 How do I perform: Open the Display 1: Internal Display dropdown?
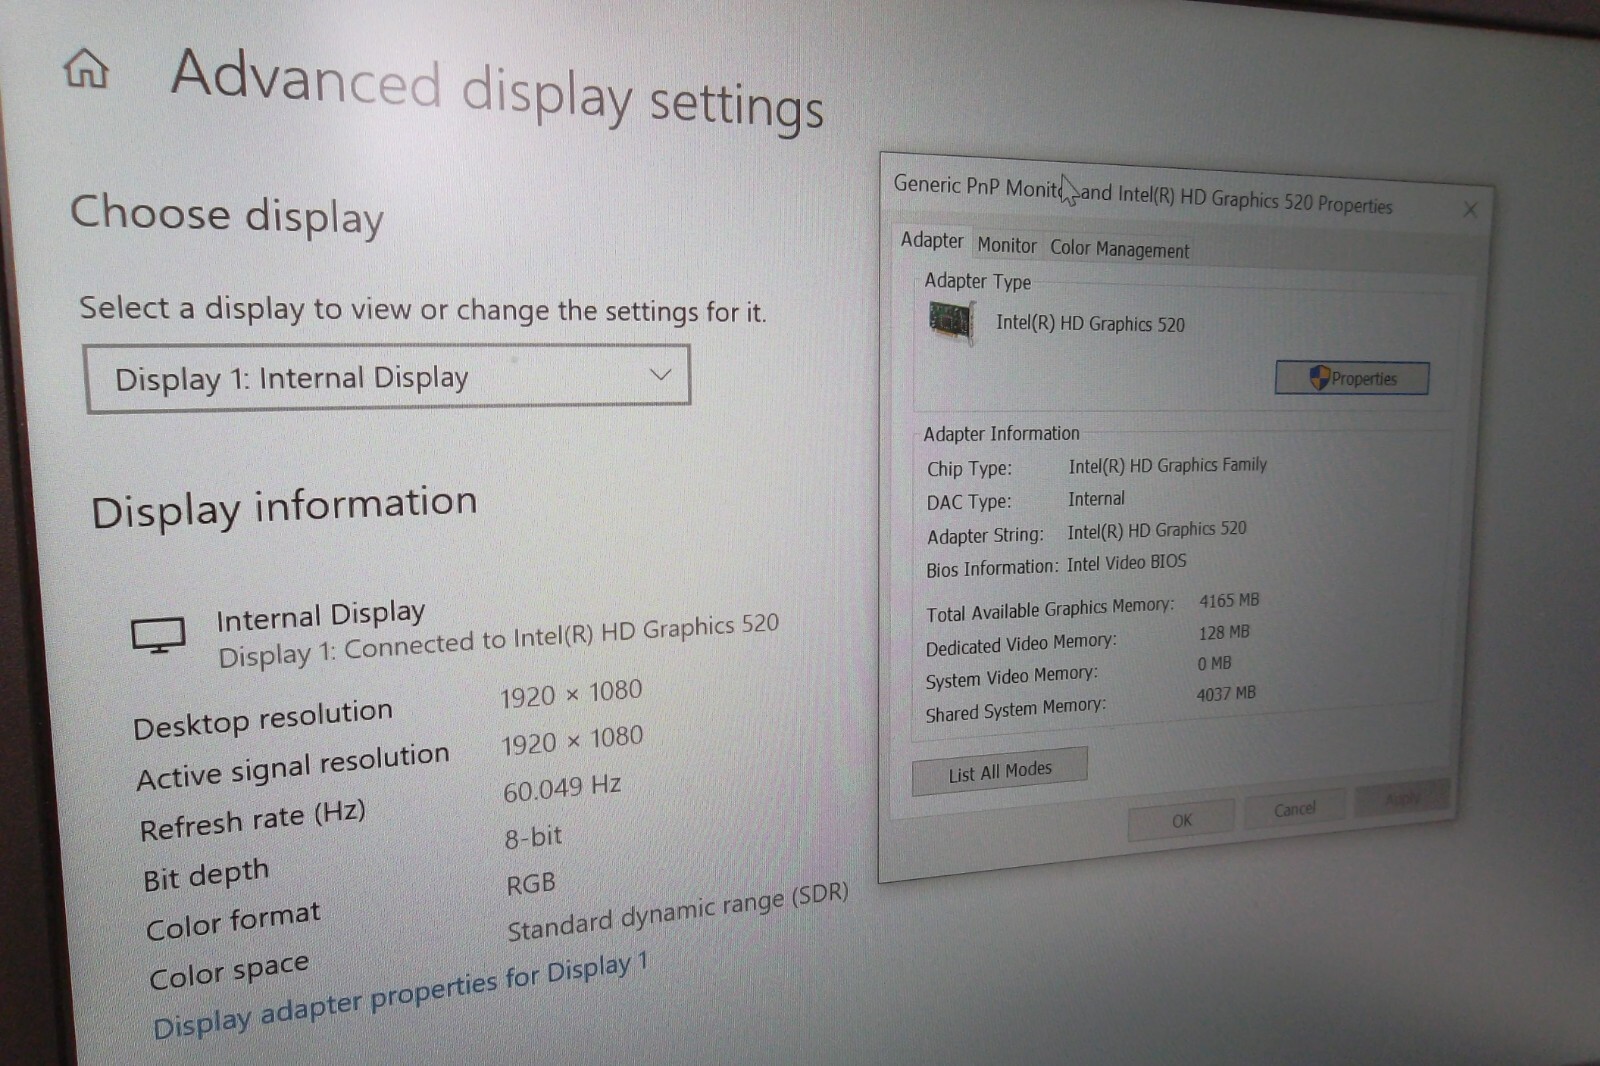pos(388,378)
